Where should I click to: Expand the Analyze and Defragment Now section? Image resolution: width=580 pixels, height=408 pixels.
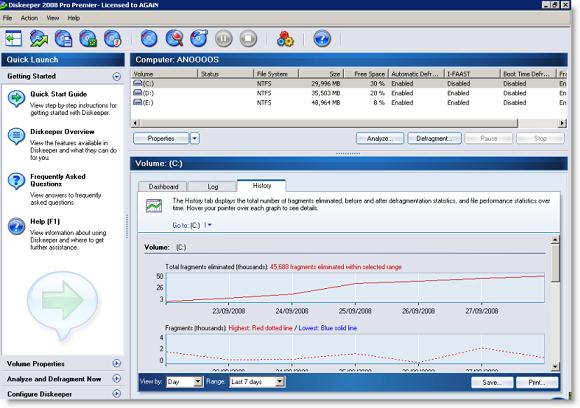[117, 379]
